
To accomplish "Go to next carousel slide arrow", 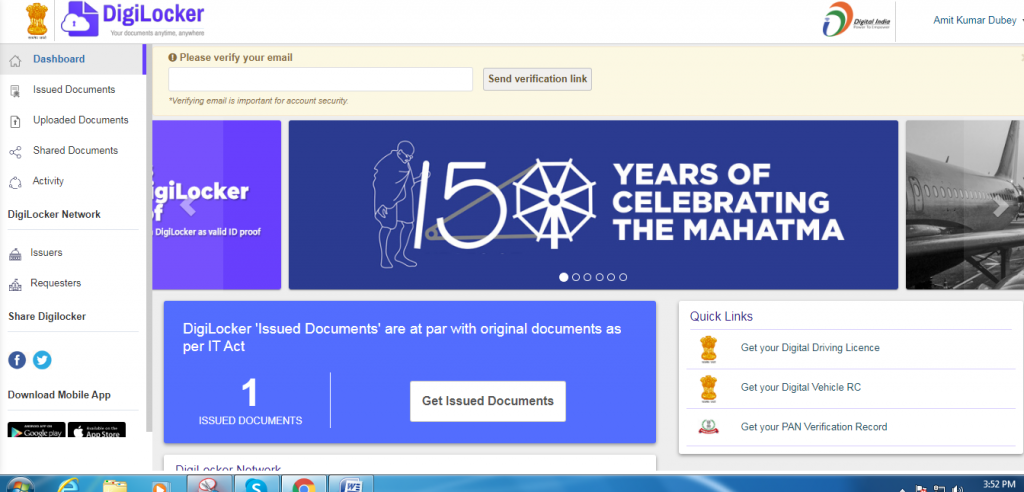I will click(1000, 207).
